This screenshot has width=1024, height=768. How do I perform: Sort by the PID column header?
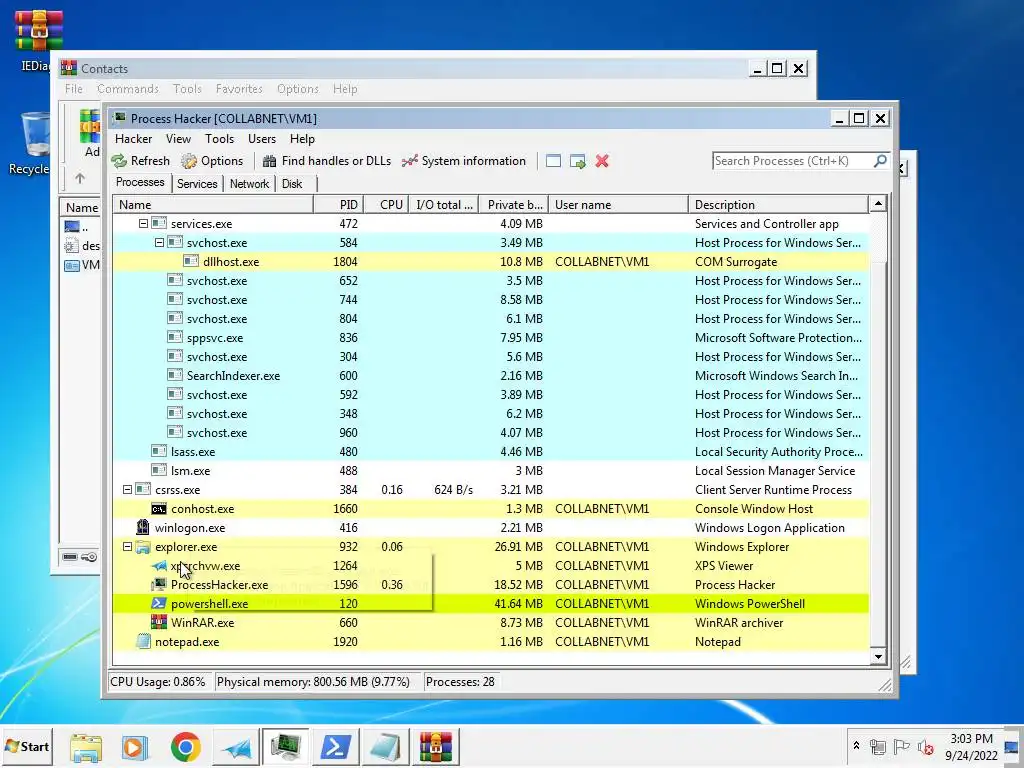pyautogui.click(x=338, y=204)
